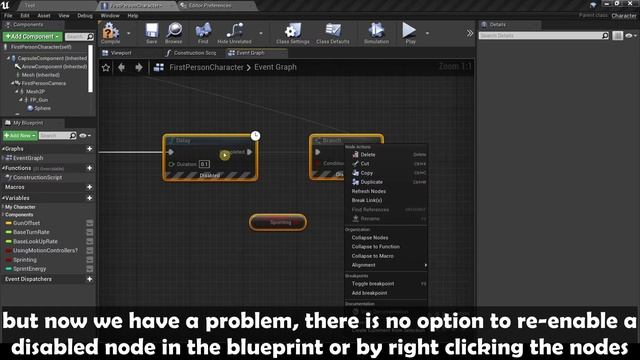Play the game in editor
Image resolution: width=640 pixels, height=360 pixels.
409,33
